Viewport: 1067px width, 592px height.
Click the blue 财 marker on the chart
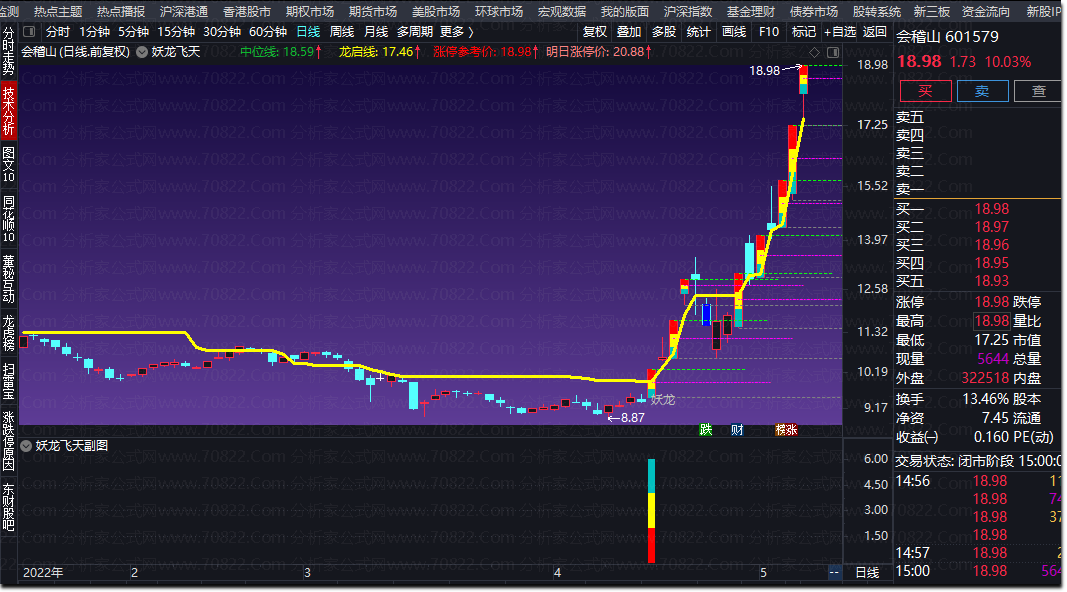tap(736, 429)
